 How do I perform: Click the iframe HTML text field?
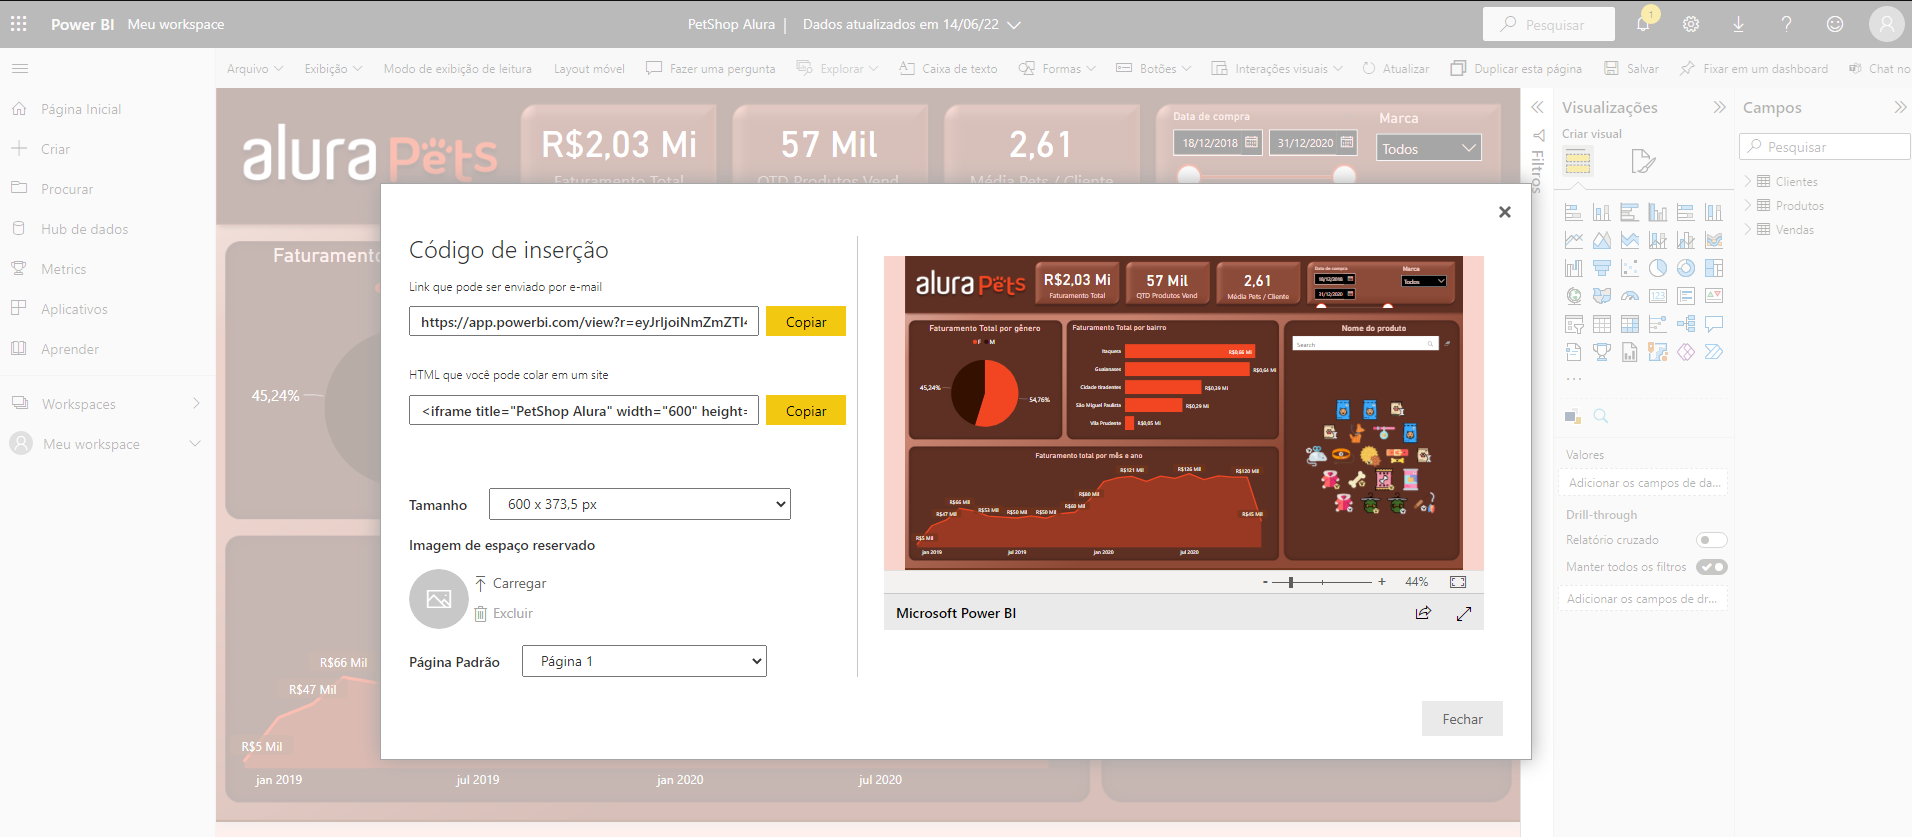(584, 411)
